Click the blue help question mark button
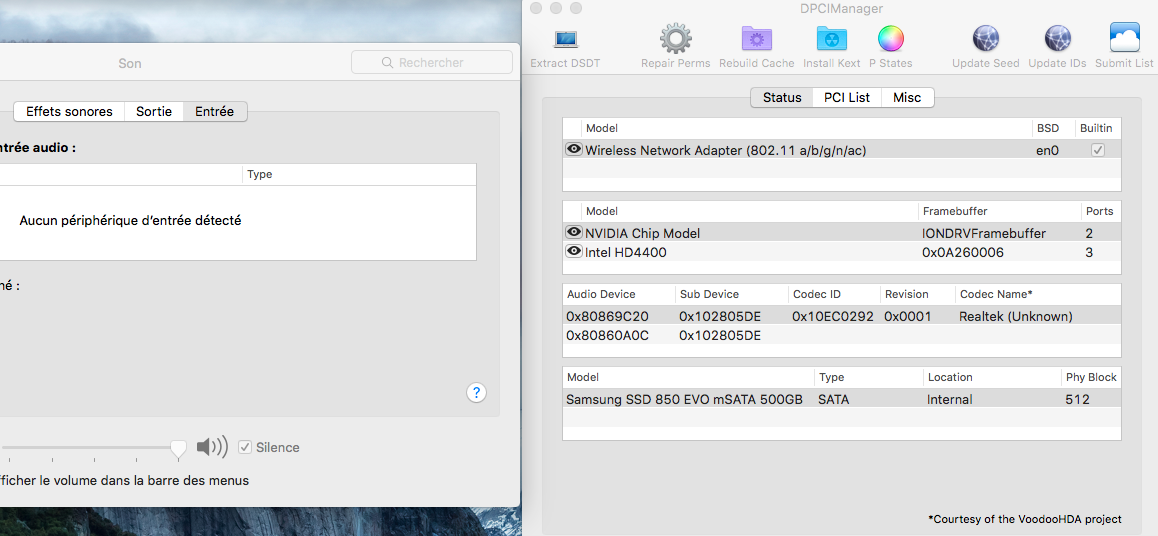The image size is (1158, 536). pos(476,392)
